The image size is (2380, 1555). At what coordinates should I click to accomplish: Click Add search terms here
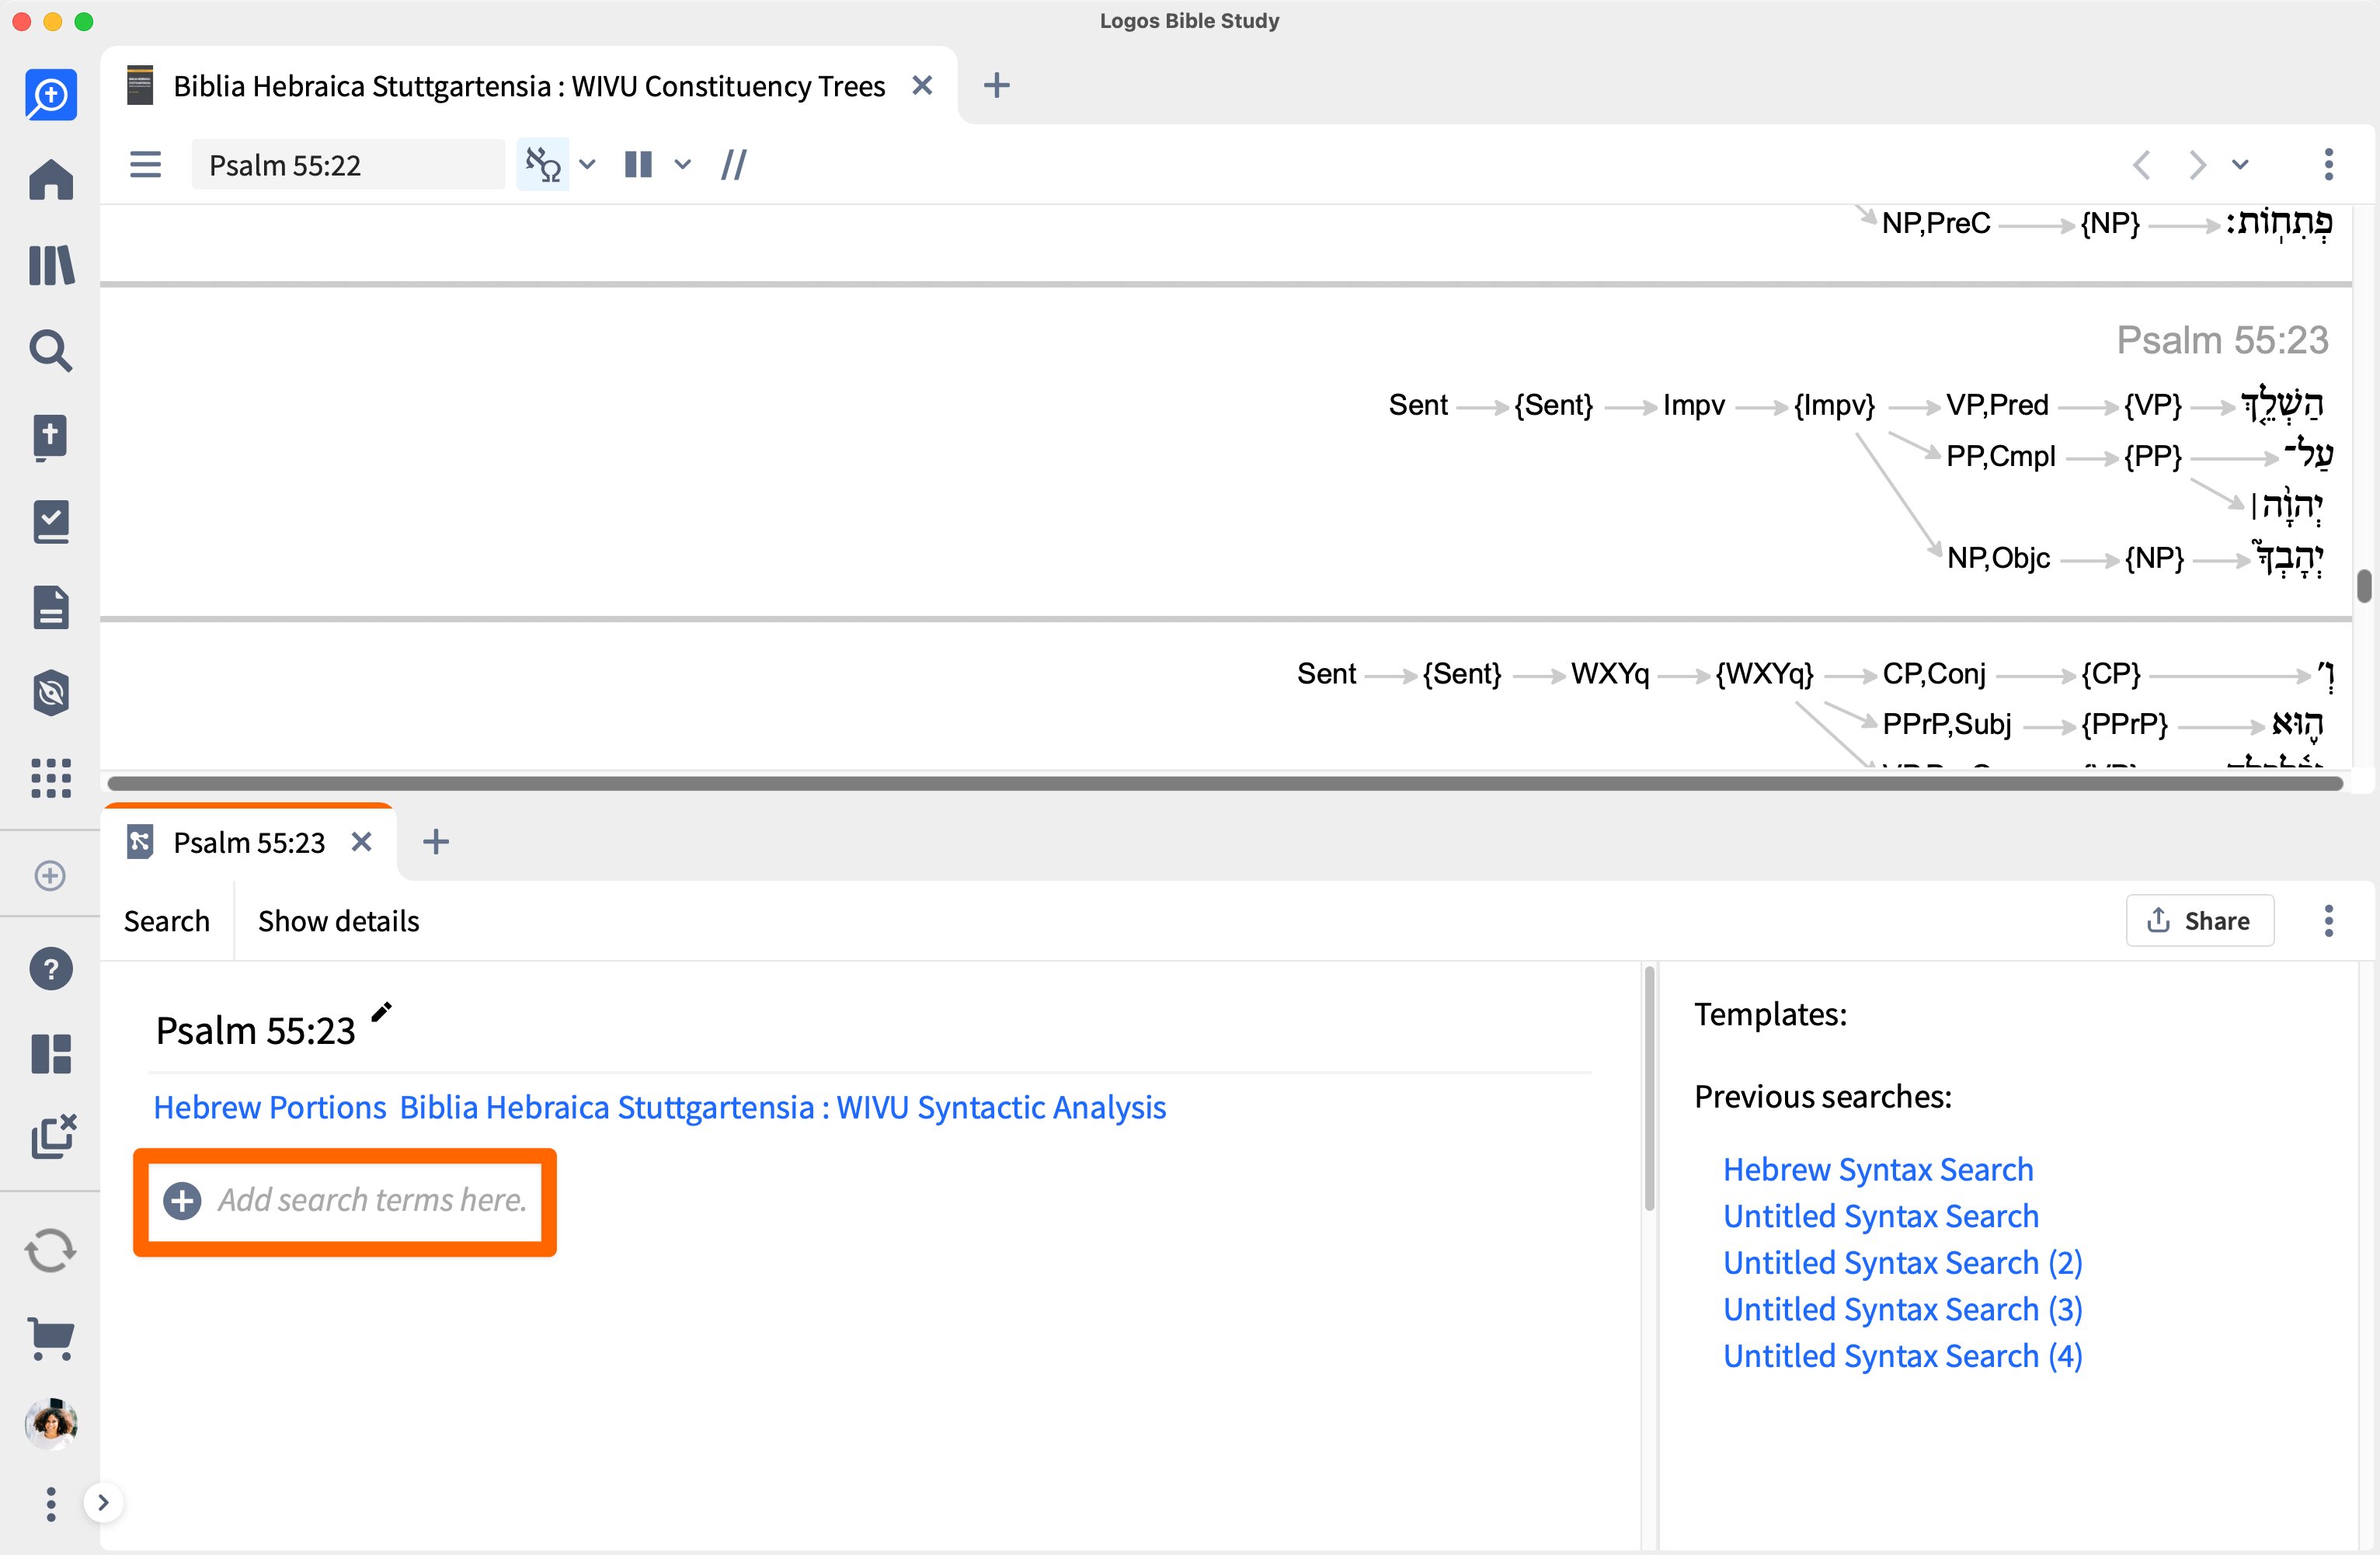[x=345, y=1200]
